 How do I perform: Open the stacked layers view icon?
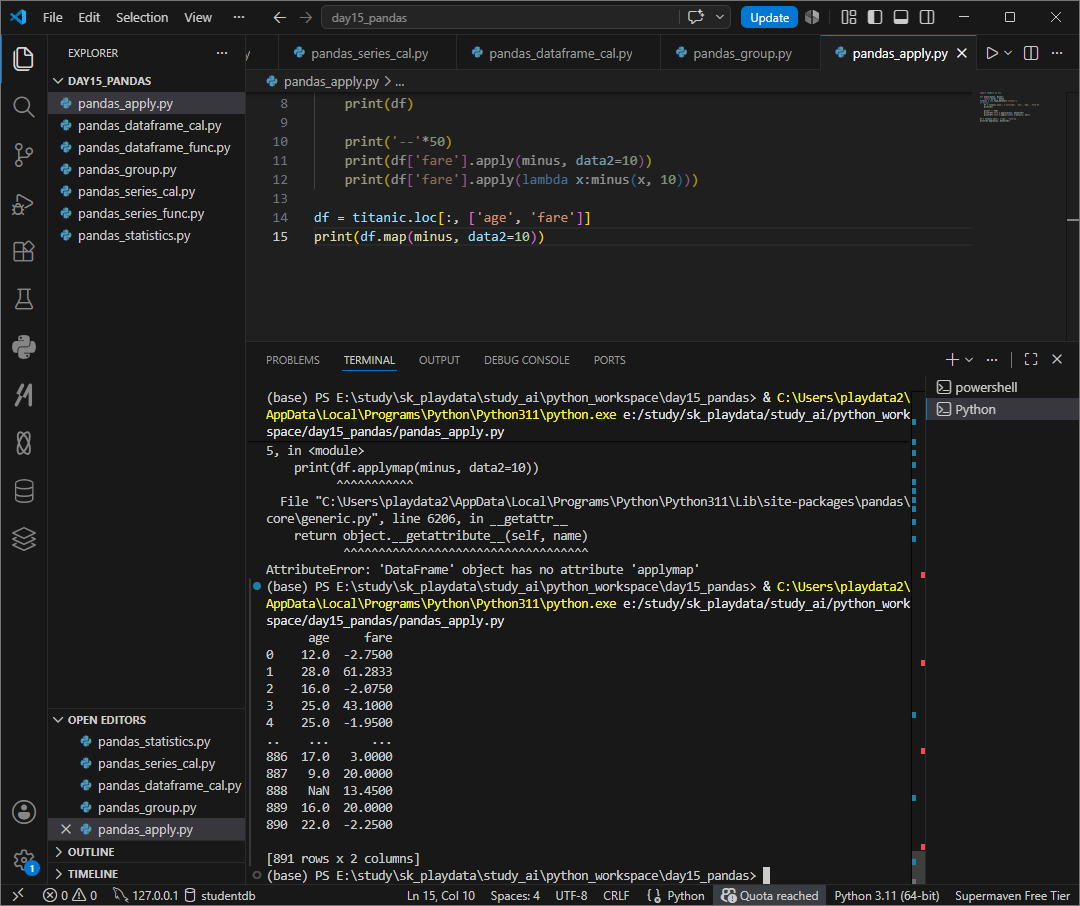click(23, 539)
